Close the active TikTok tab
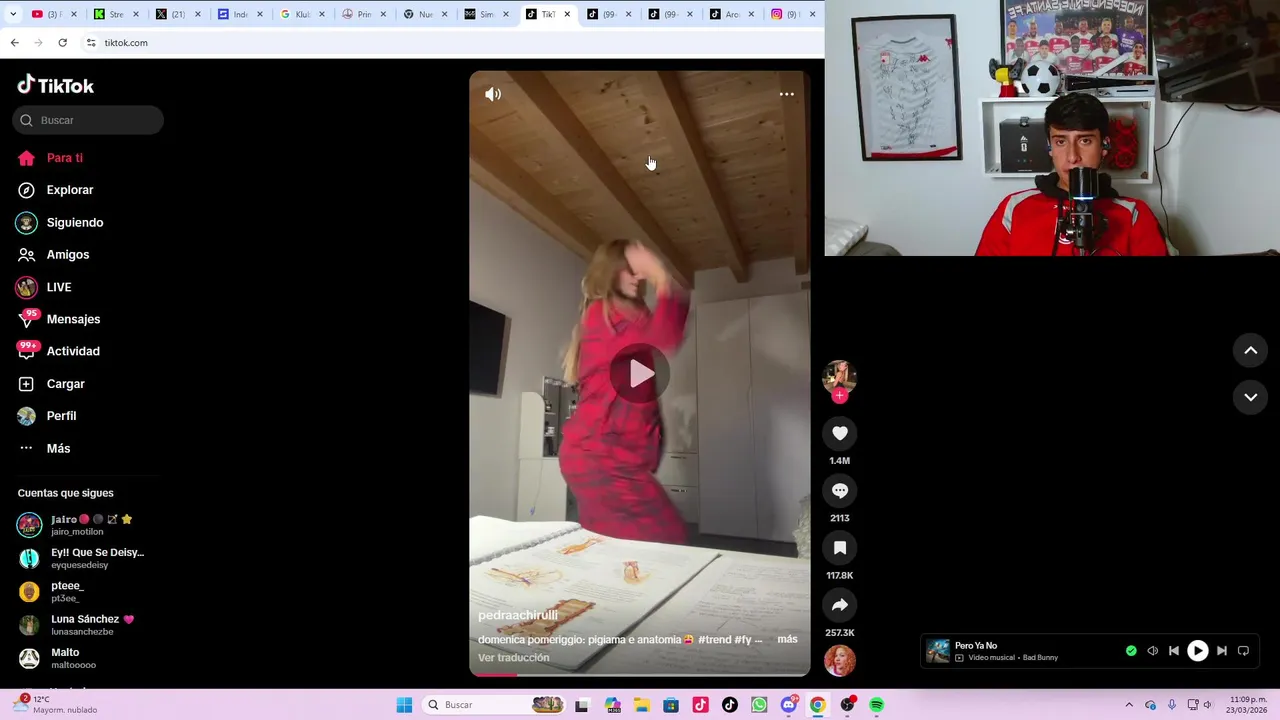The image size is (1280, 720). [x=568, y=14]
